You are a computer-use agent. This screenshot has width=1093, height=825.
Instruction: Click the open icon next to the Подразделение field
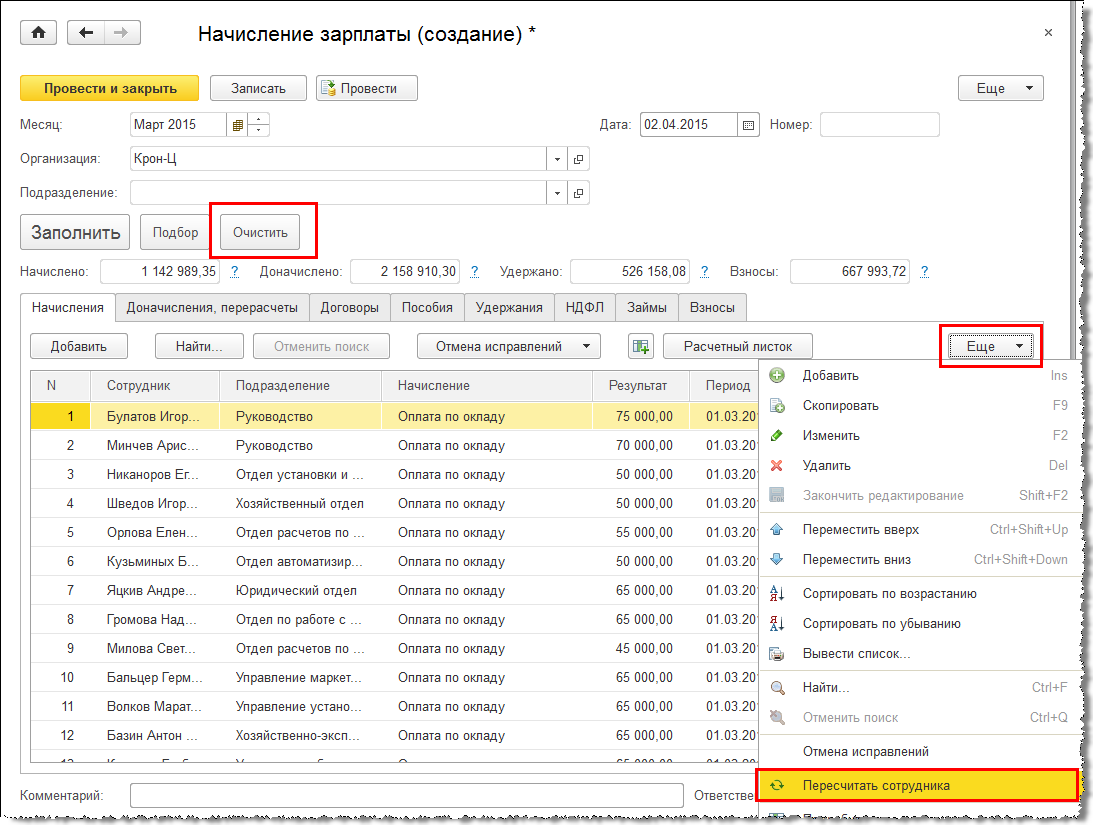pyautogui.click(x=578, y=192)
